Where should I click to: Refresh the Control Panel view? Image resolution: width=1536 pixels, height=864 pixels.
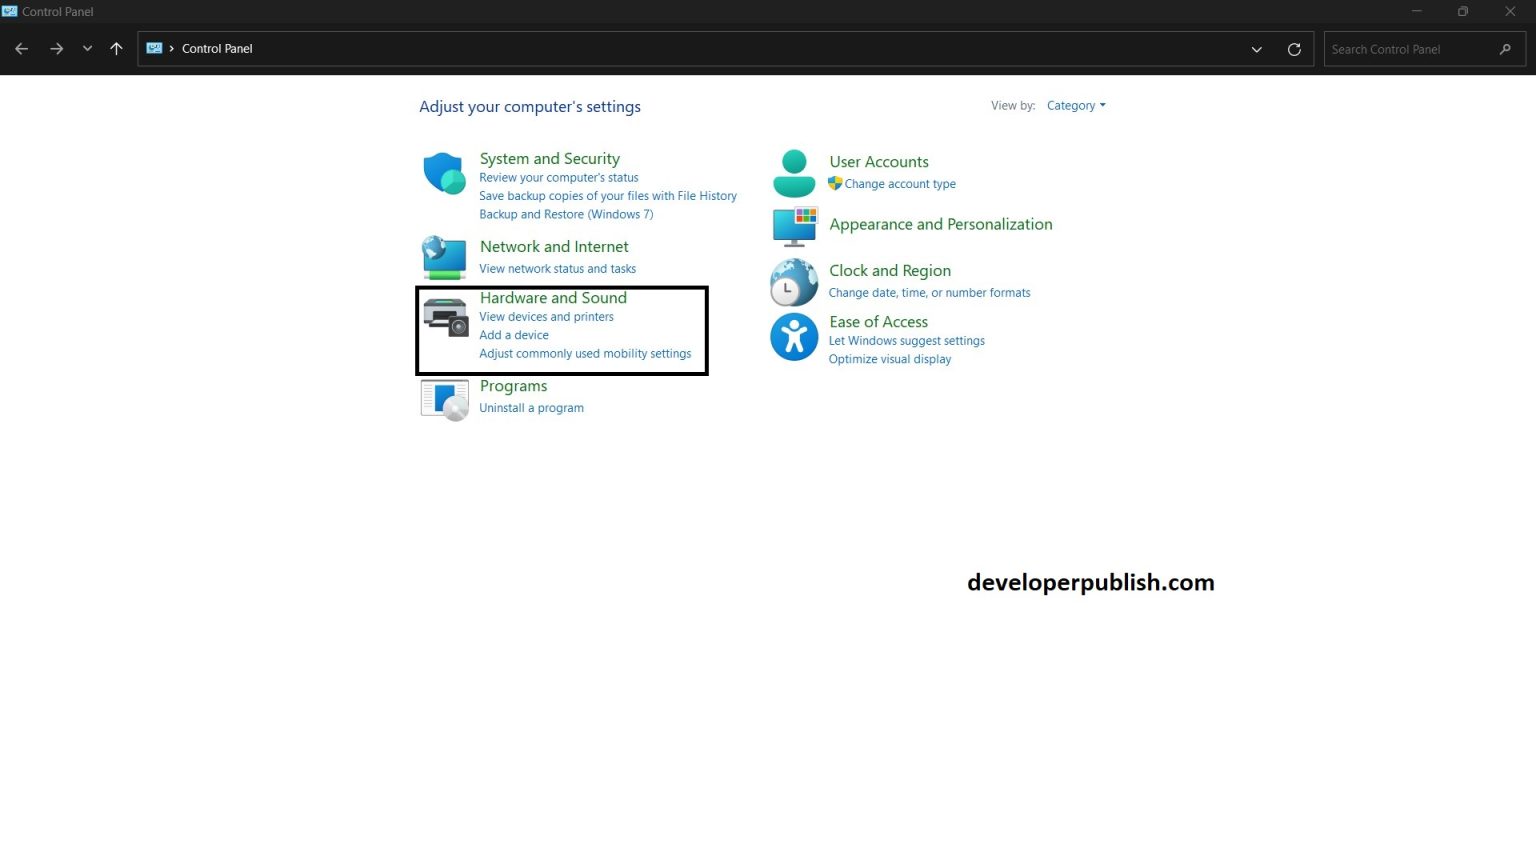[x=1294, y=49]
